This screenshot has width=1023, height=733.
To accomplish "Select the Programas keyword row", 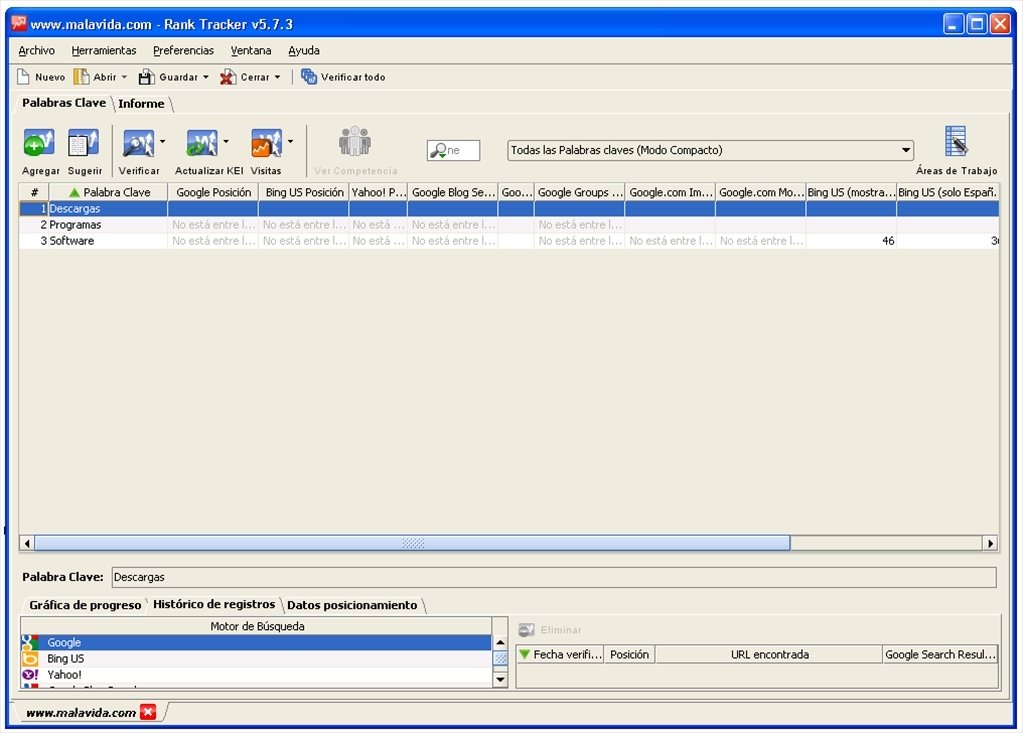I will [x=509, y=225].
